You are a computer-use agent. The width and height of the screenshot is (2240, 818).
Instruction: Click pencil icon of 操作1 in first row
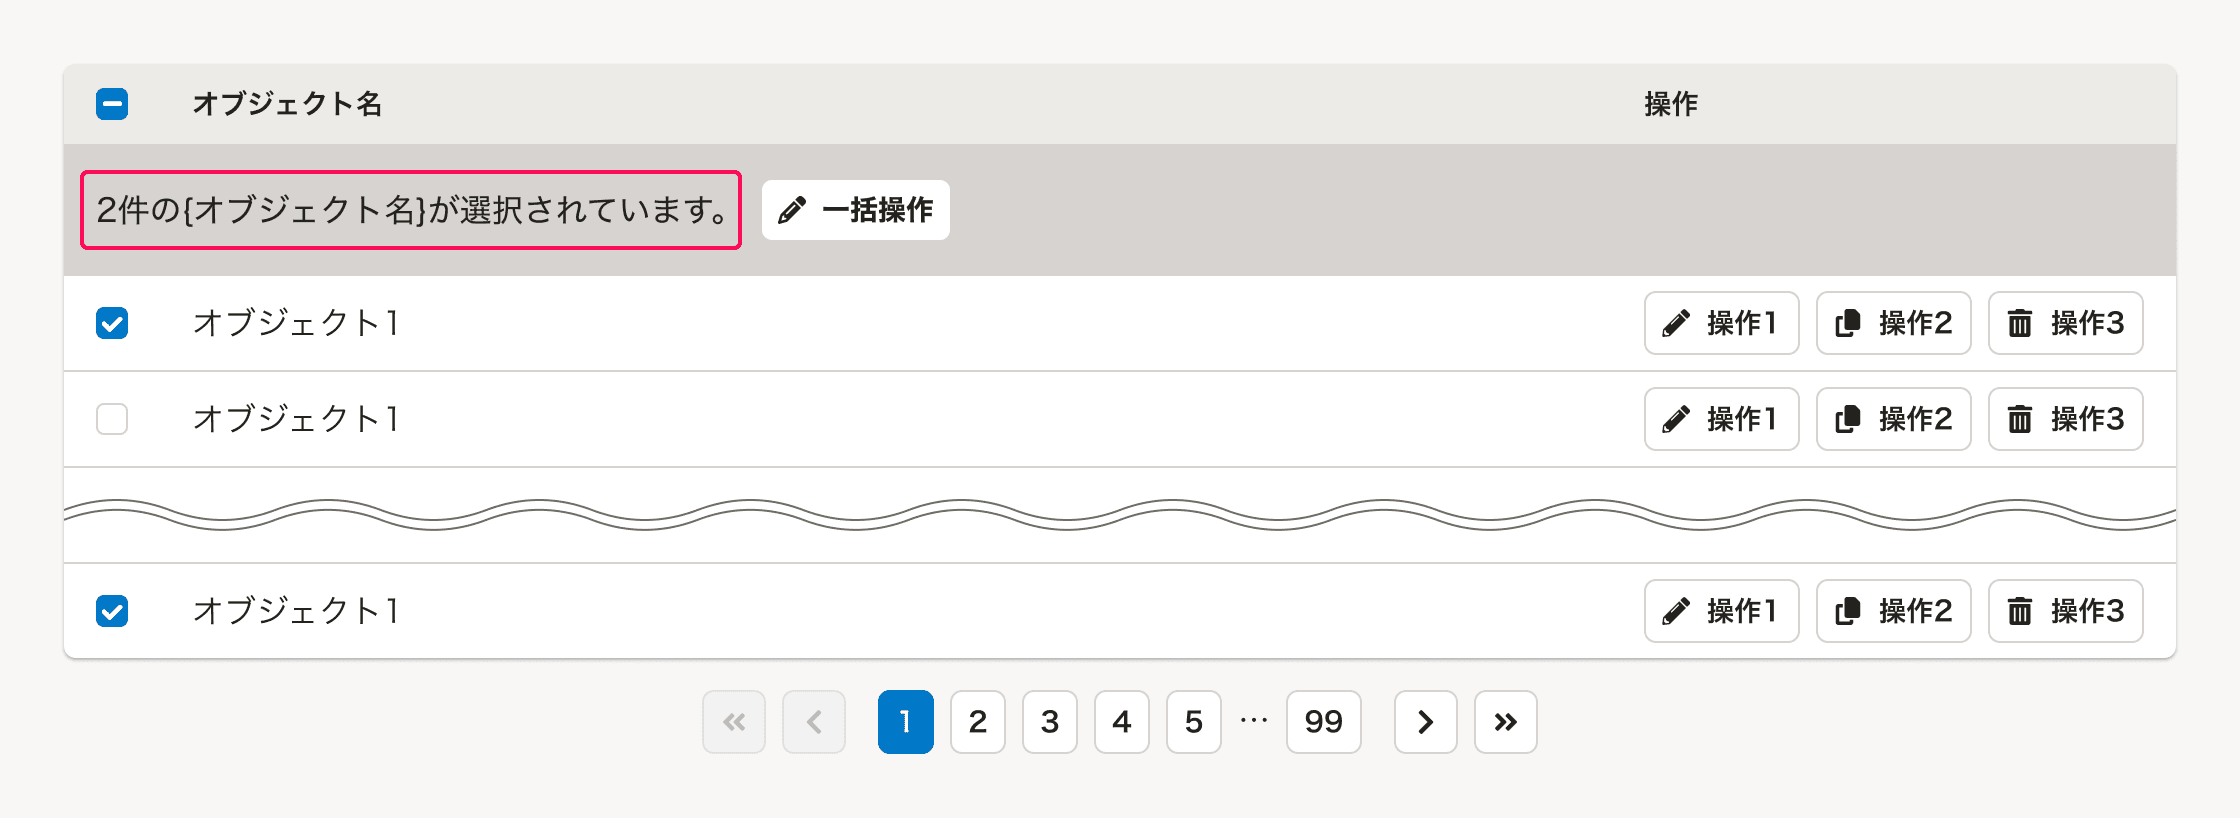tap(1676, 323)
